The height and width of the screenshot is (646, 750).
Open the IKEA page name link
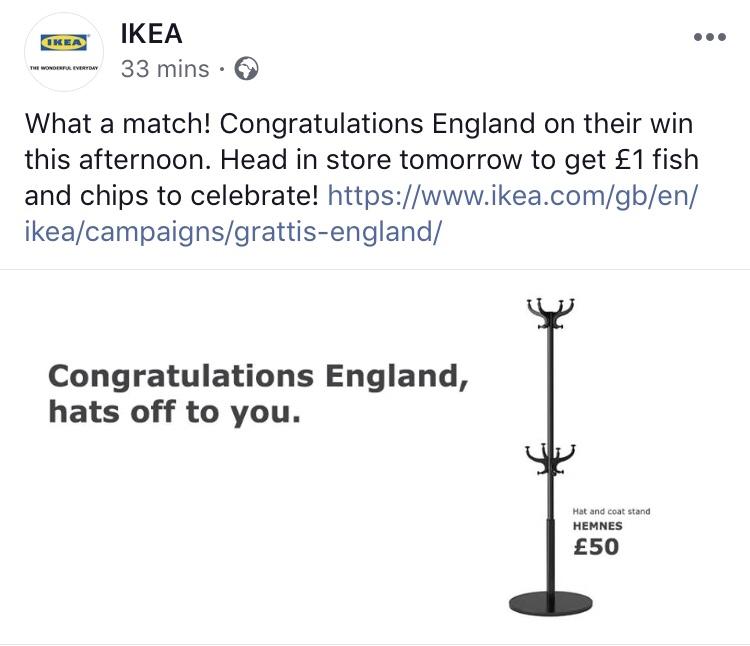151,33
